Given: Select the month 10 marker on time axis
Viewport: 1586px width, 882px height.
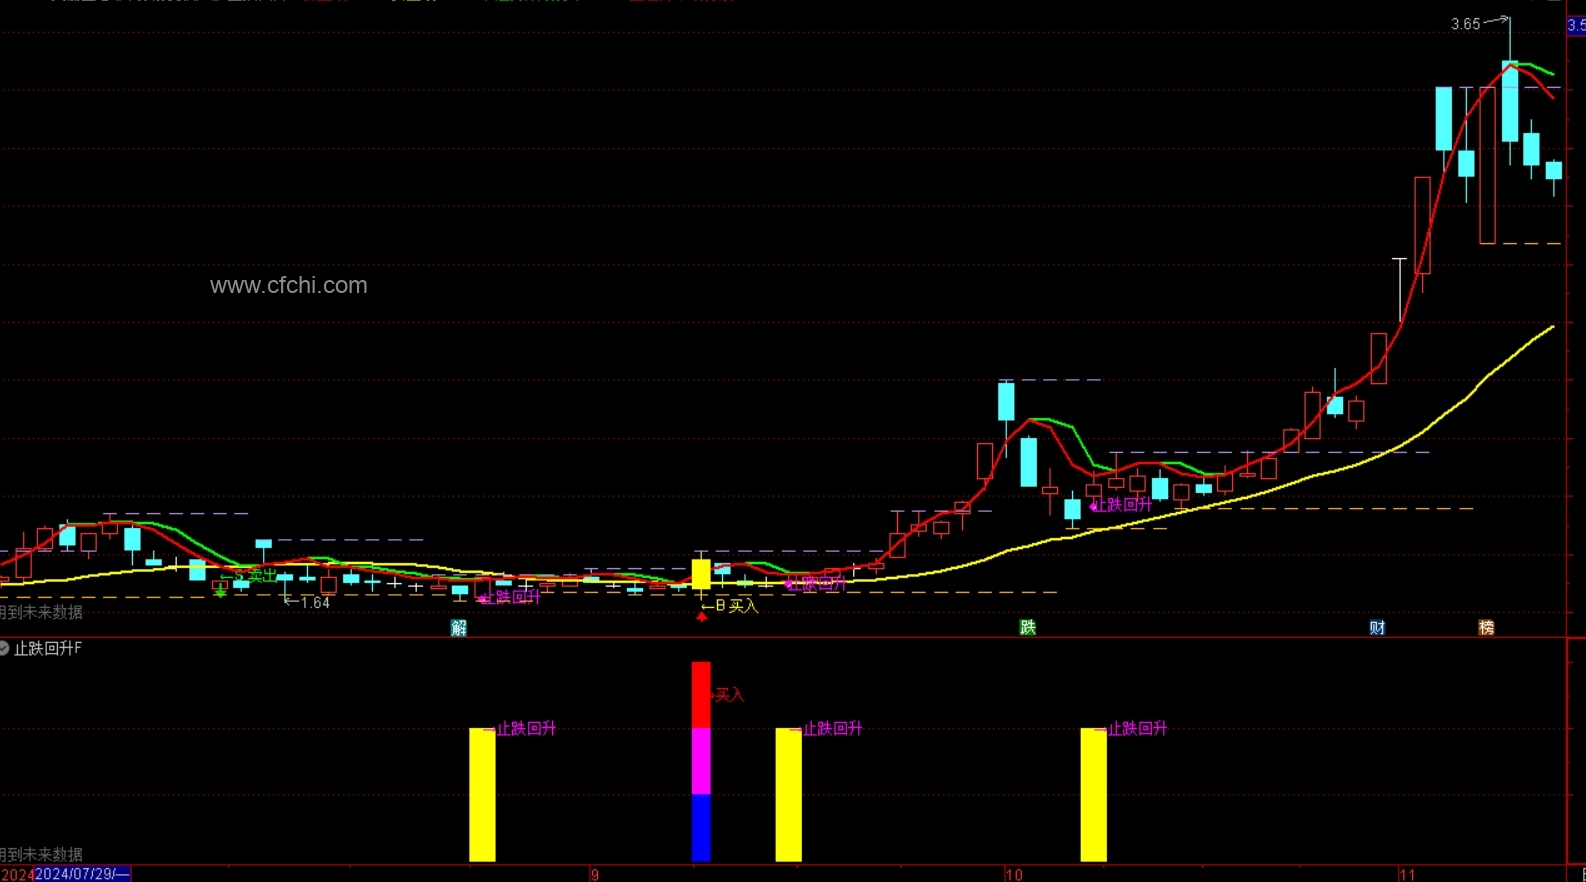Looking at the screenshot, I should coord(1014,874).
